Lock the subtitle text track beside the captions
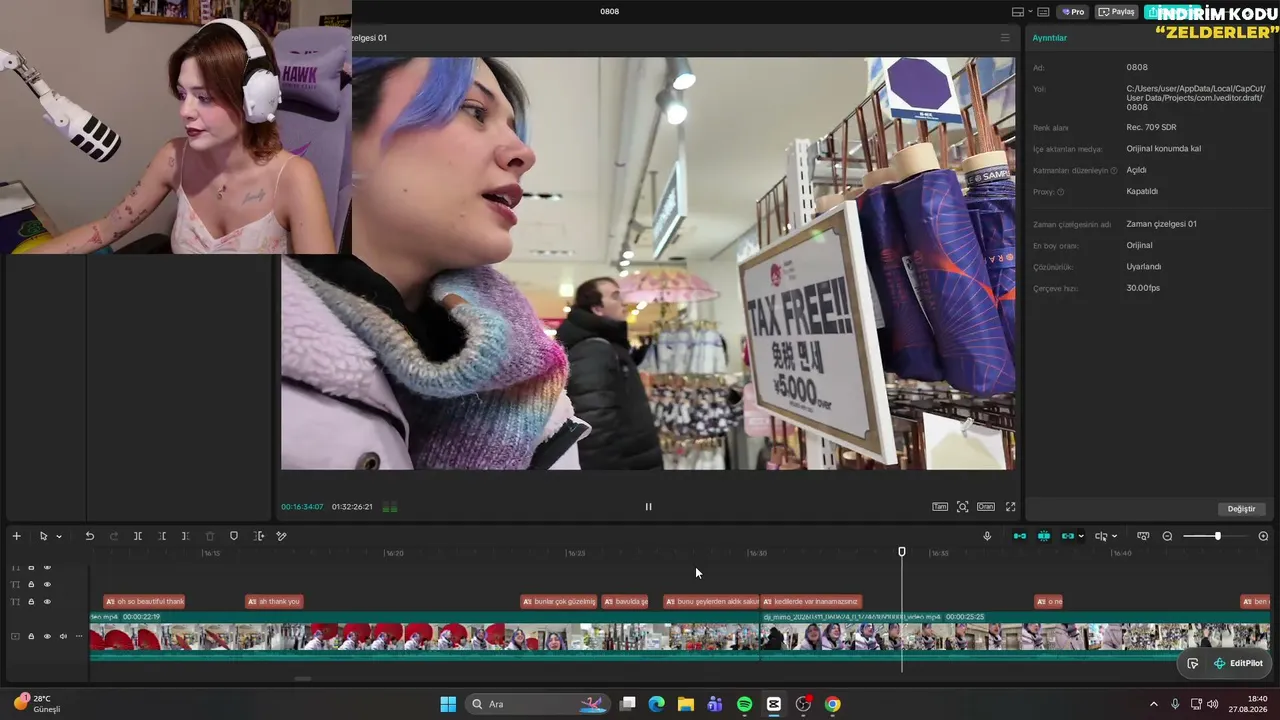1280x720 pixels. pyautogui.click(x=31, y=601)
